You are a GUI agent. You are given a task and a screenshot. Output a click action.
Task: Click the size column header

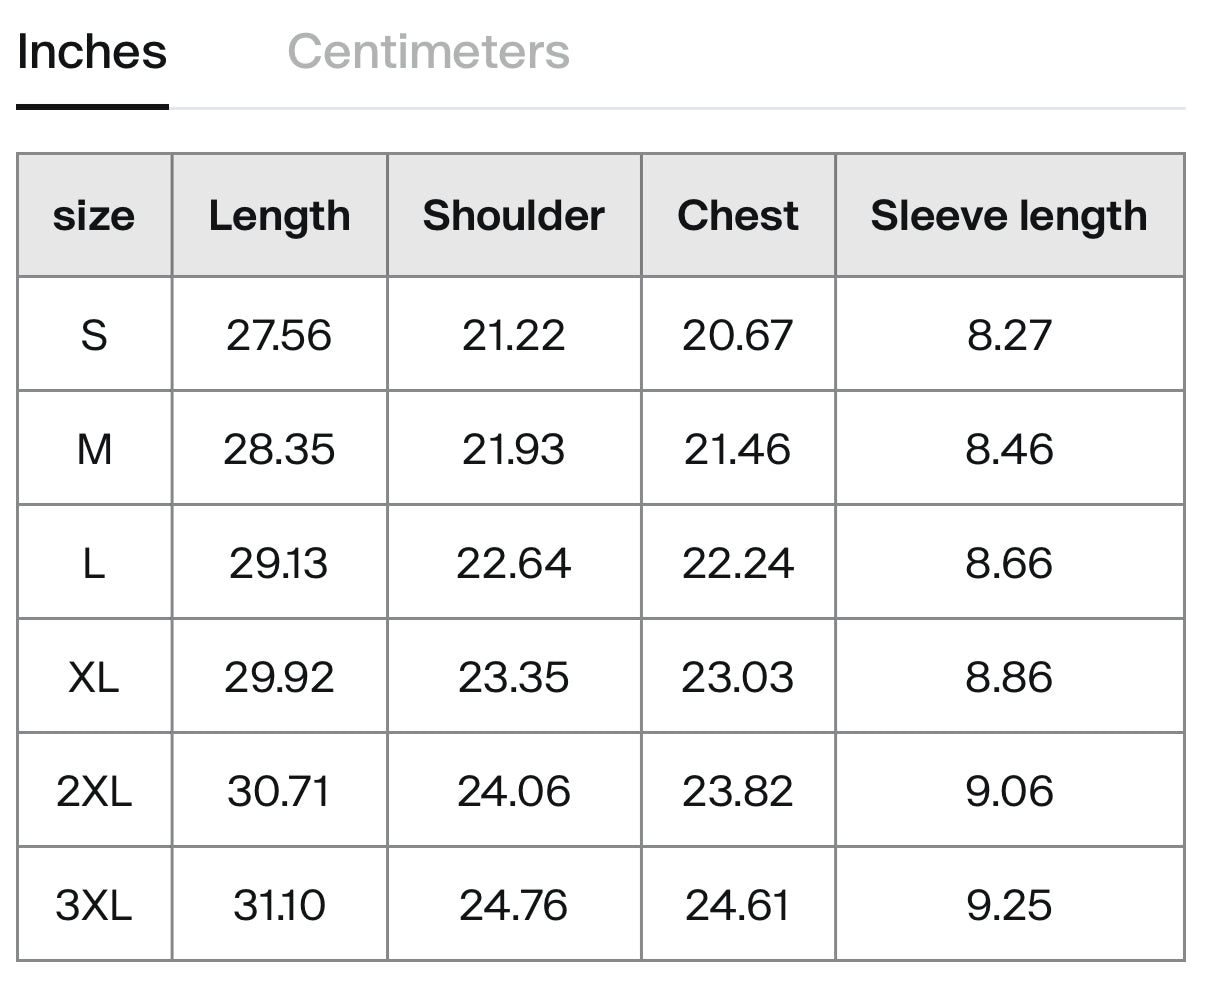pyautogui.click(x=94, y=215)
